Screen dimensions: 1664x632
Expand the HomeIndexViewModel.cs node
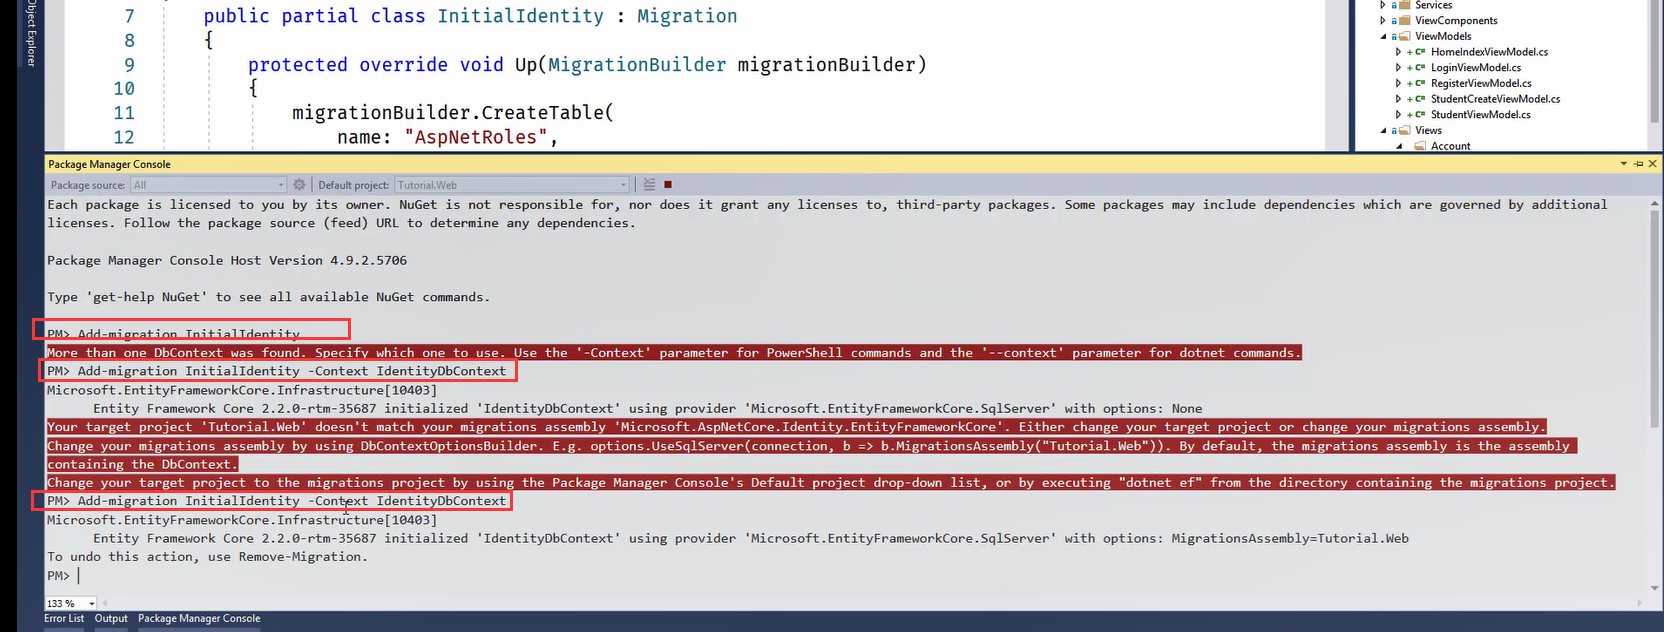tap(1398, 52)
